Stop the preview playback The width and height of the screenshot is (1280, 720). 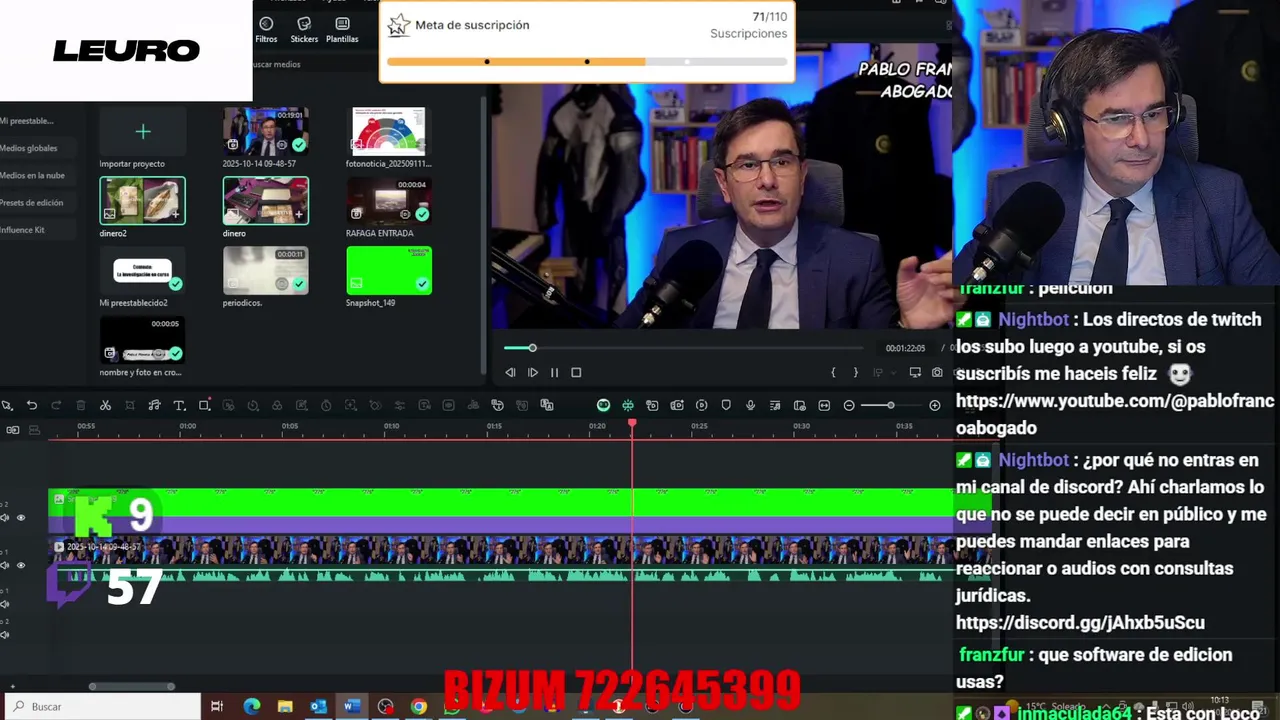tap(576, 372)
